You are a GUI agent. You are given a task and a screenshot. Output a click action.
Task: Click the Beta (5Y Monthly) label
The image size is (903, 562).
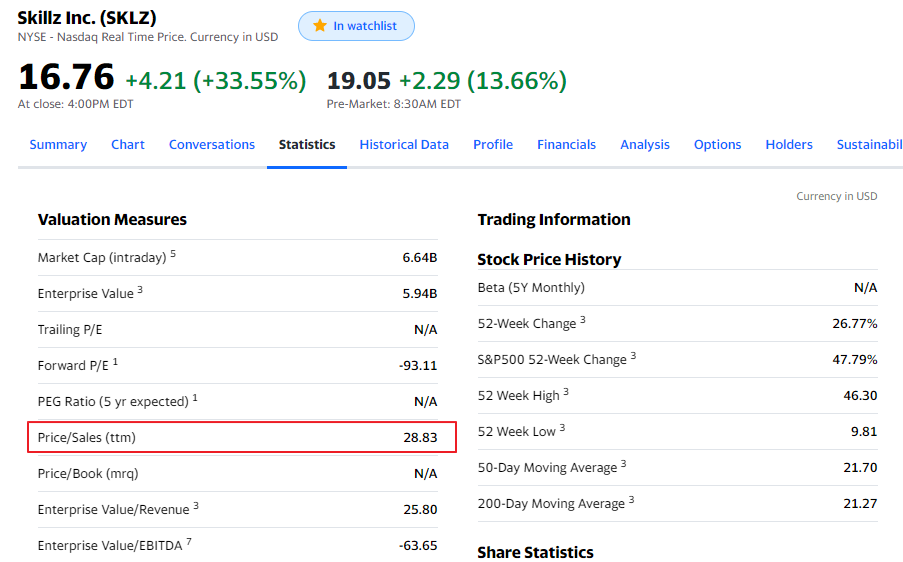pyautogui.click(x=531, y=287)
